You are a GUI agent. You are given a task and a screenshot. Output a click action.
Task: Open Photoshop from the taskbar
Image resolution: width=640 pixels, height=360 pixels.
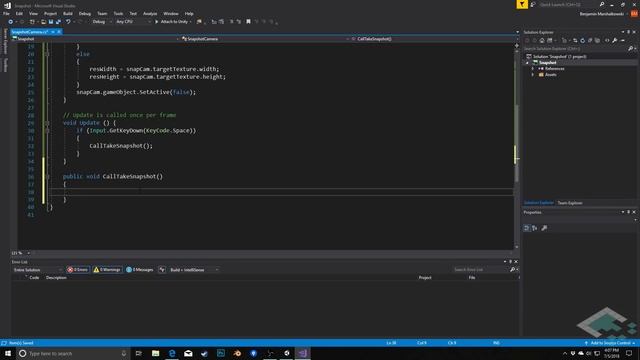pyautogui.click(x=221, y=353)
